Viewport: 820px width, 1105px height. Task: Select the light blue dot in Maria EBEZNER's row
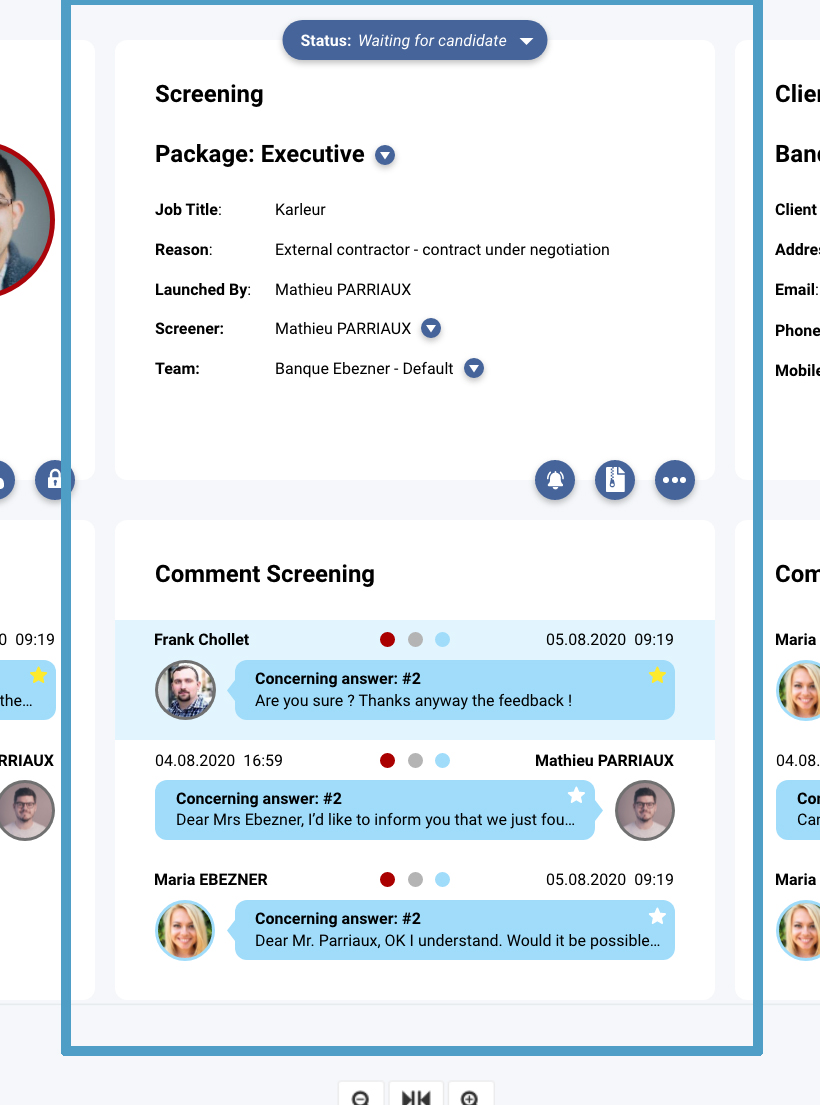(x=442, y=879)
